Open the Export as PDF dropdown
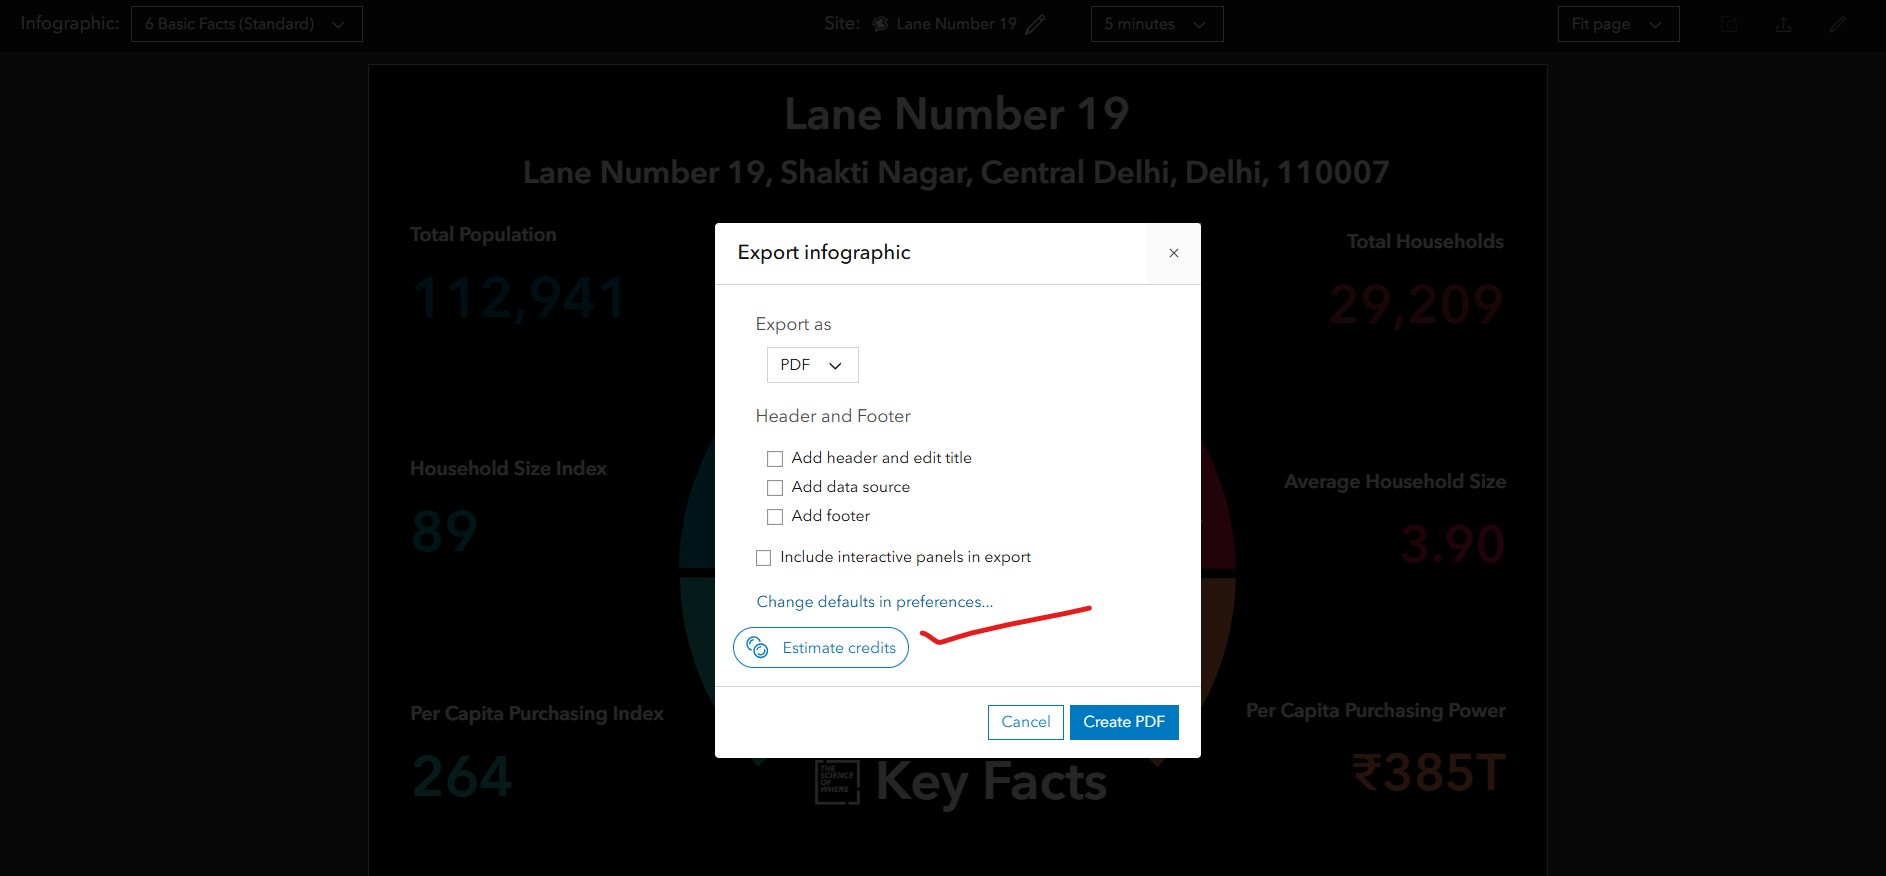 click(812, 365)
